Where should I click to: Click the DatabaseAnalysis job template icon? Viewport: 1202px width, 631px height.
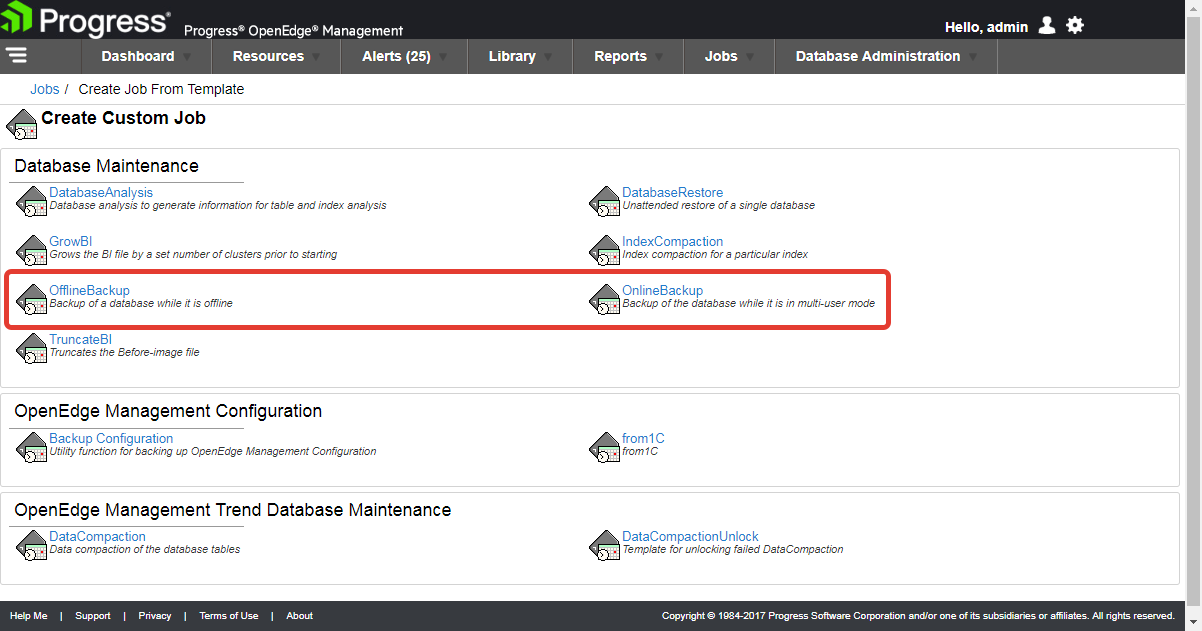(32, 201)
